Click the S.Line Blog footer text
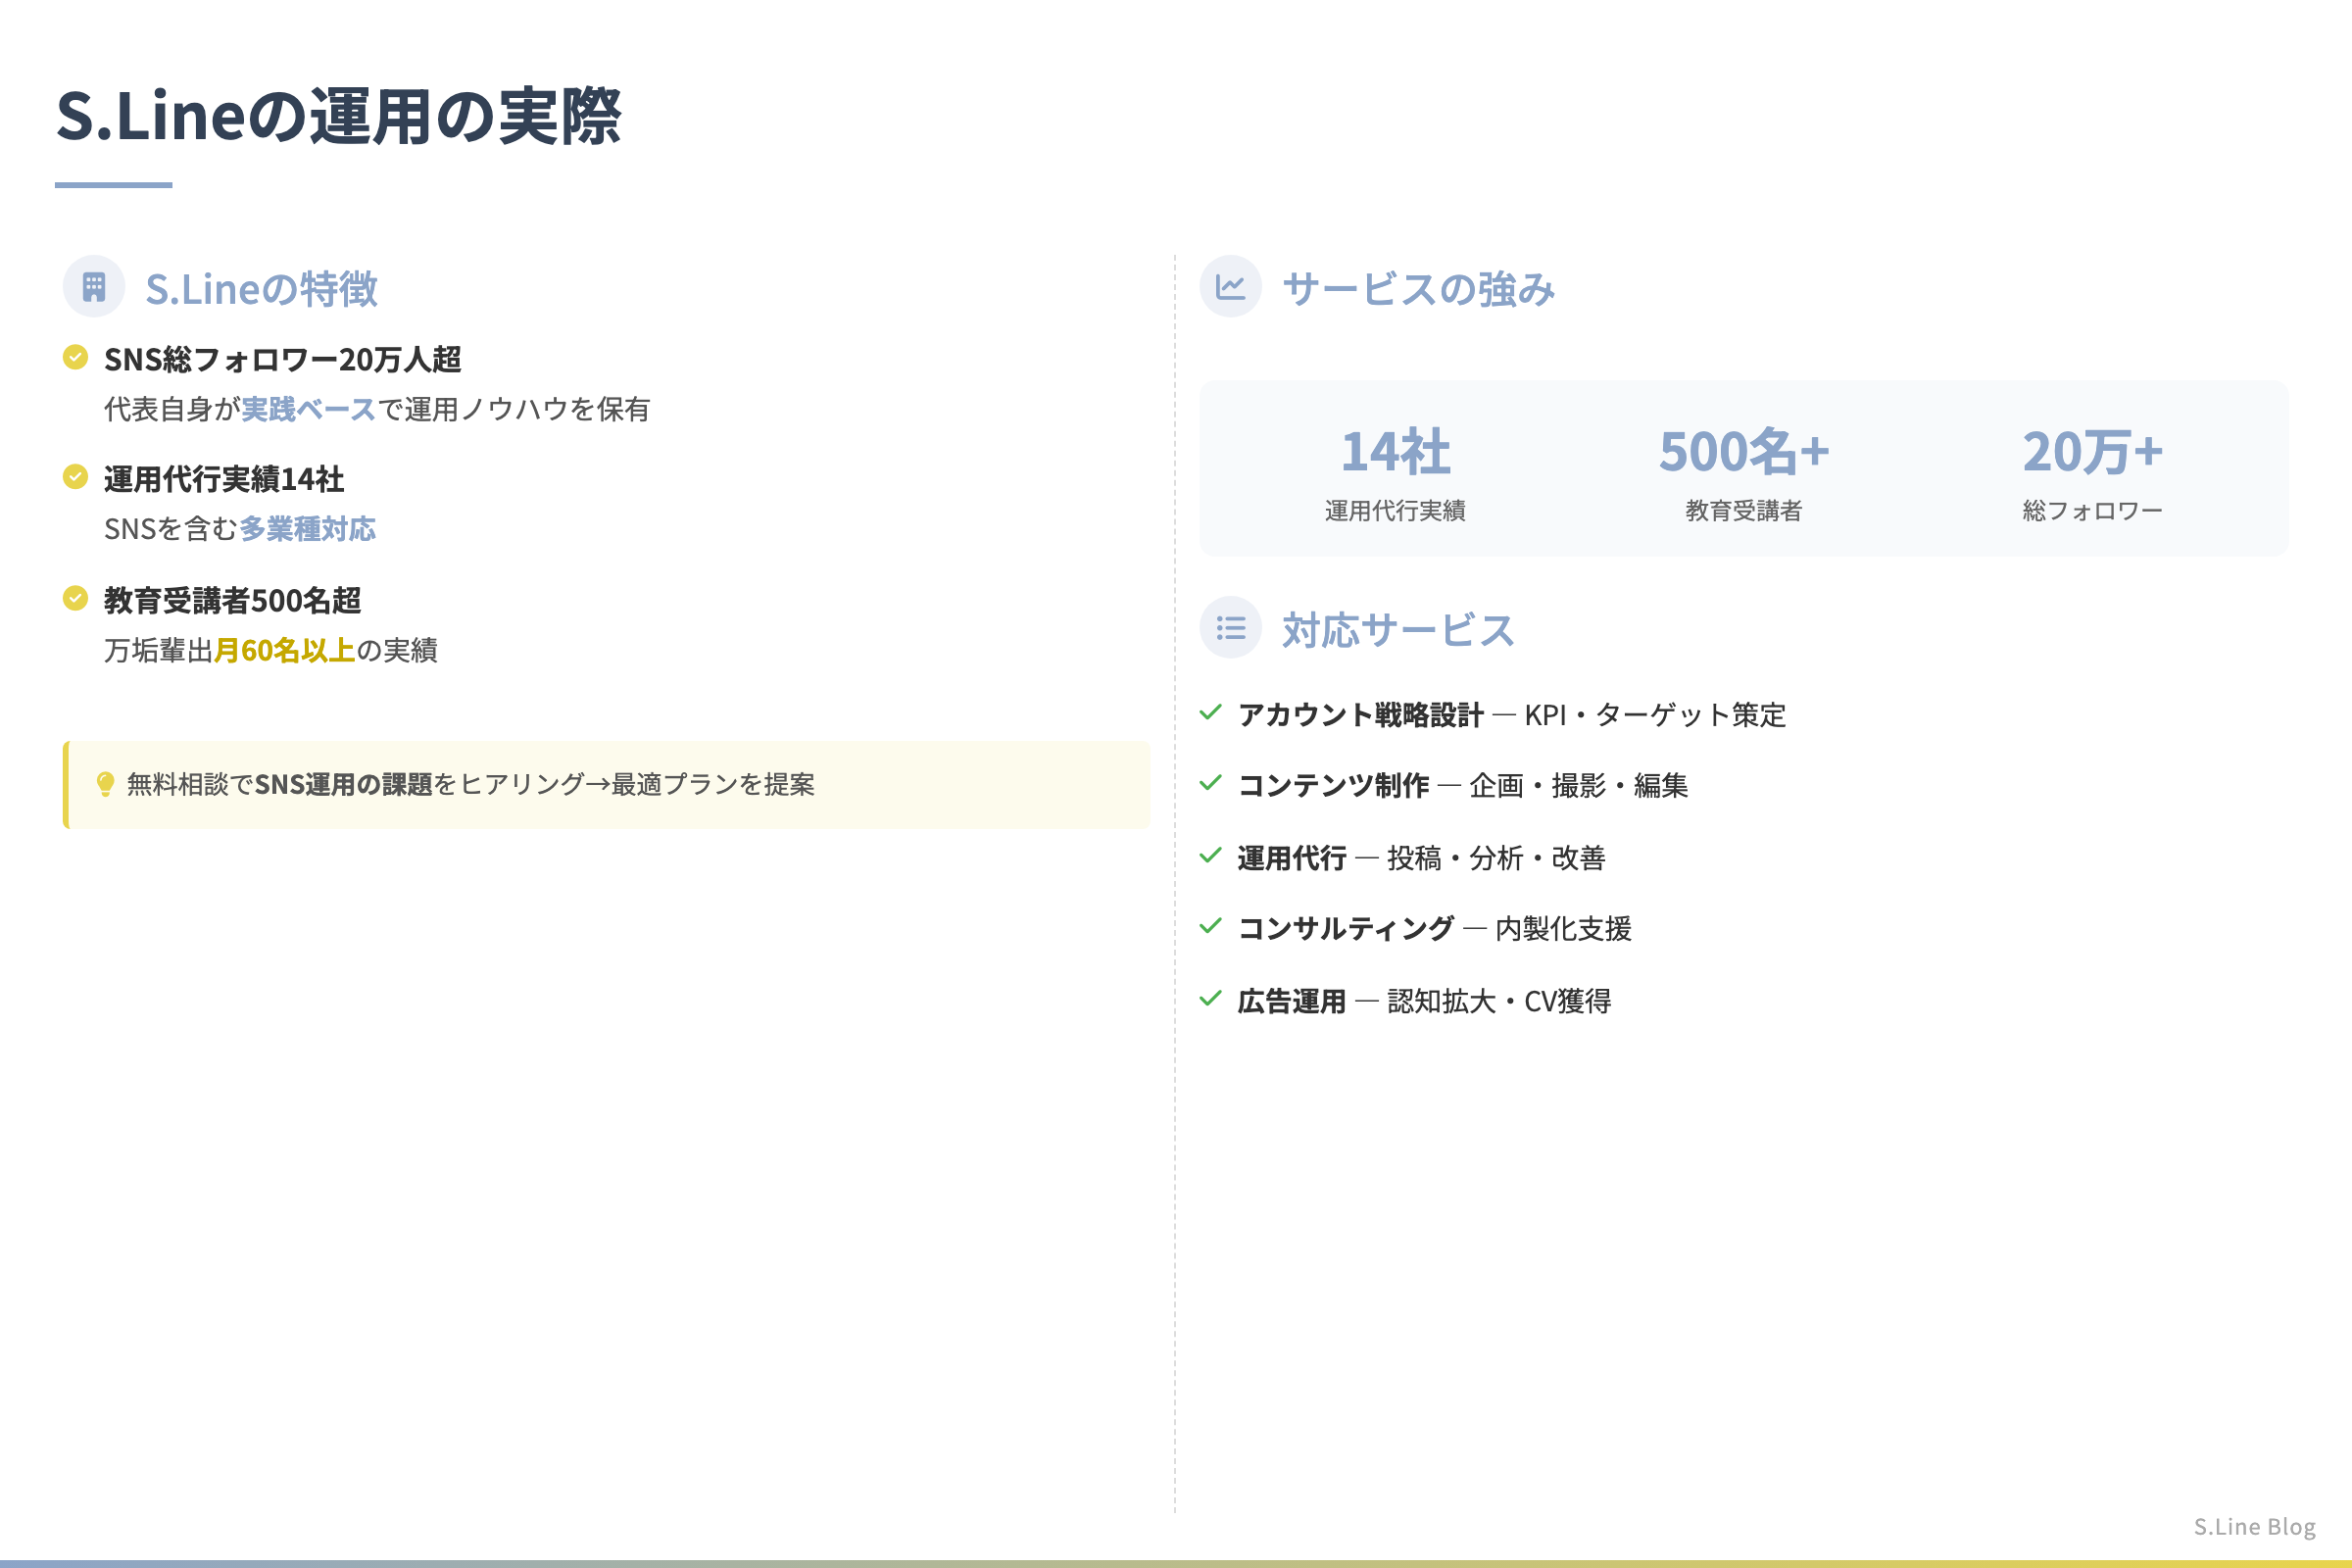The height and width of the screenshot is (1568, 2352). click(x=2255, y=1527)
